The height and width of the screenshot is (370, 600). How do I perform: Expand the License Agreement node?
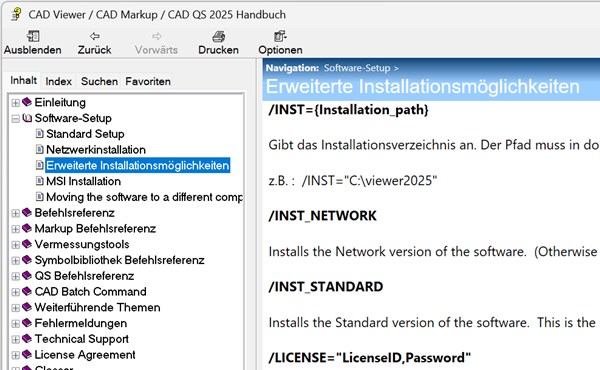pyautogui.click(x=15, y=355)
